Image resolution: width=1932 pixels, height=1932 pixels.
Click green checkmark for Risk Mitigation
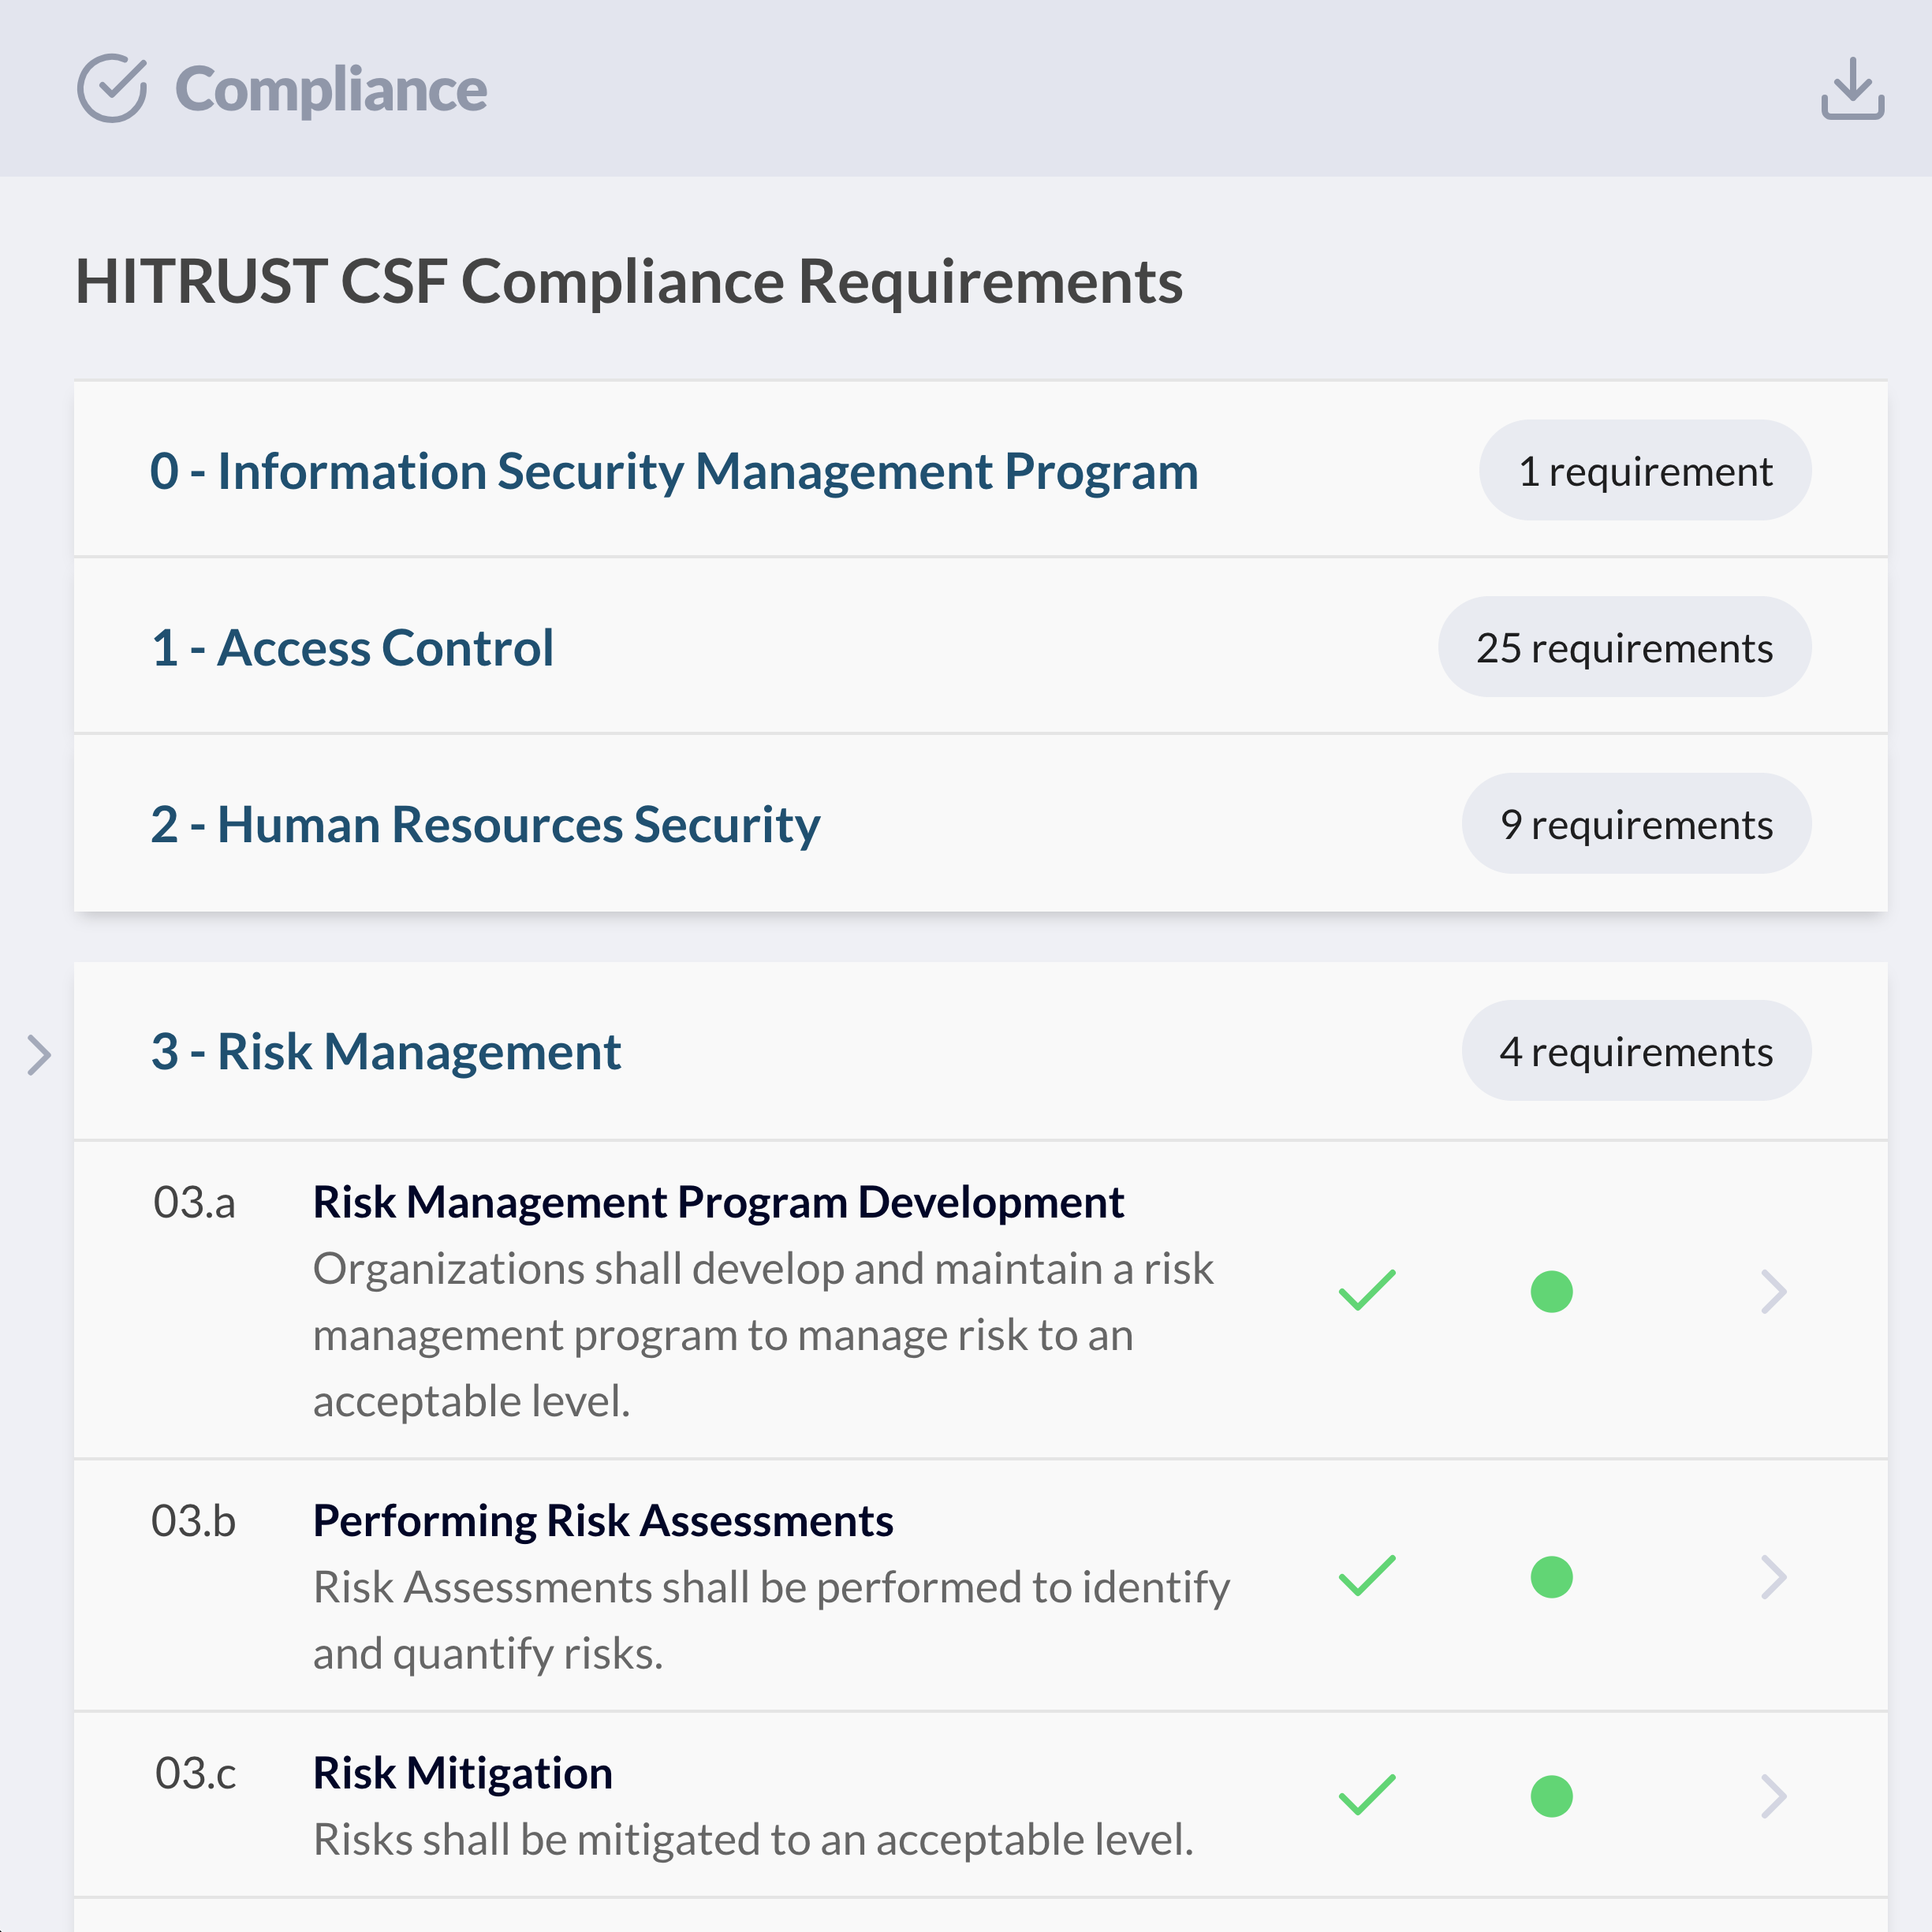[1366, 1796]
